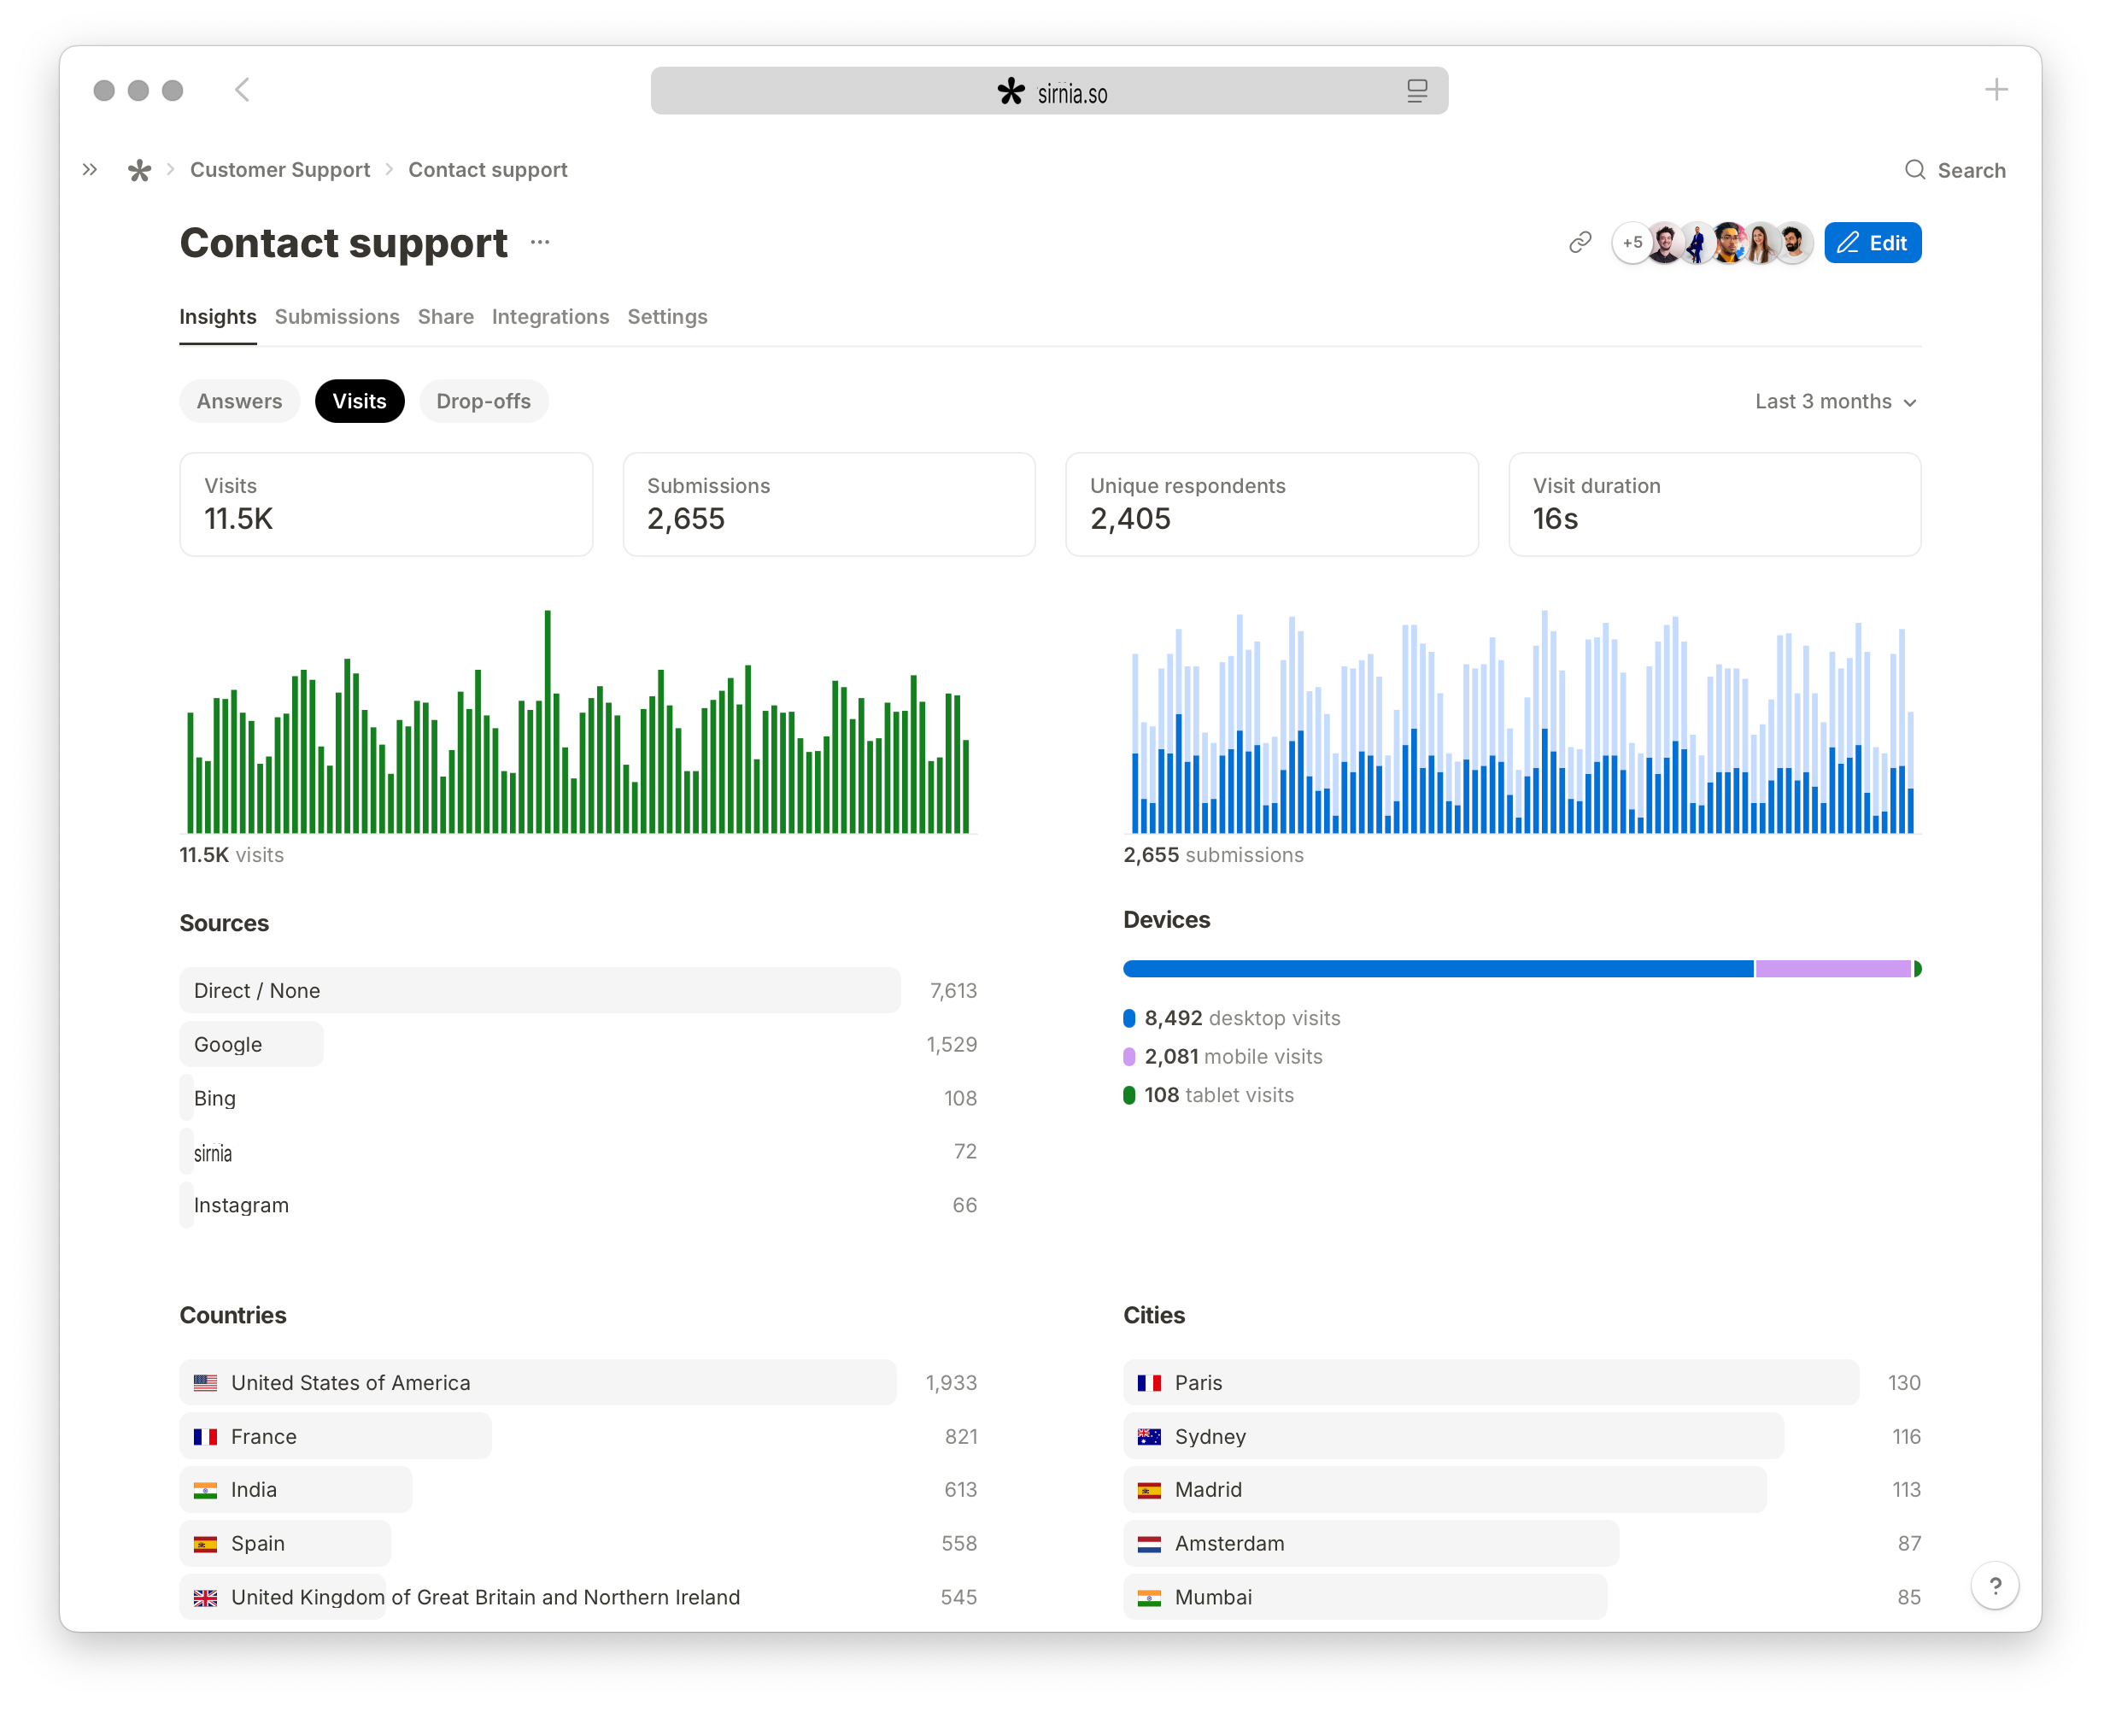Screen dimensions: 2110x1736
Task: Open the Last 3 months date range dropdown
Action: tap(1836, 402)
